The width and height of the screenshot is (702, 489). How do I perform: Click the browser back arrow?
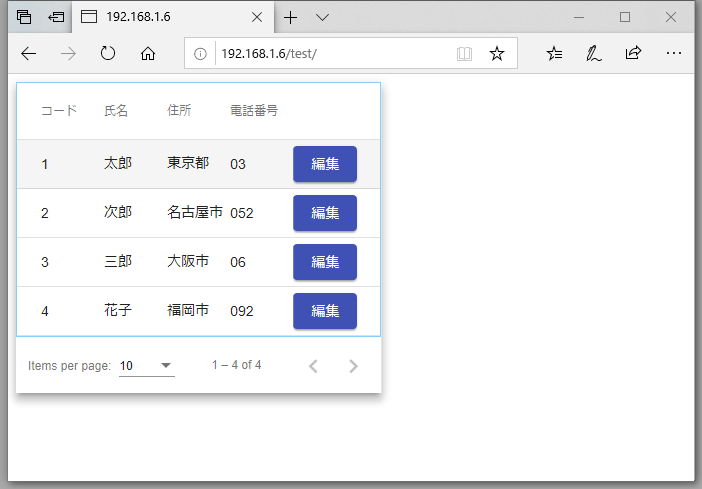(x=29, y=54)
